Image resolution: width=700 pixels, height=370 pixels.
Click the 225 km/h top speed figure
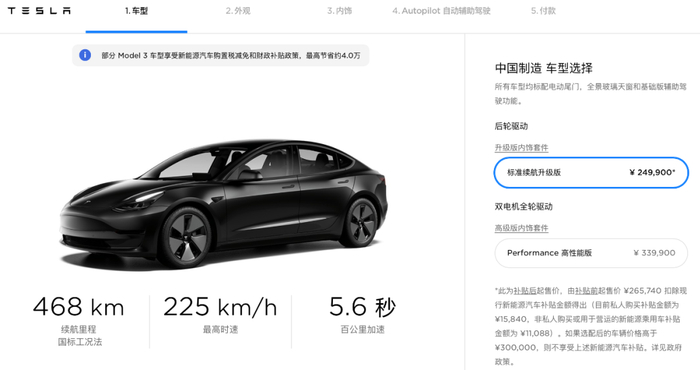click(x=220, y=307)
